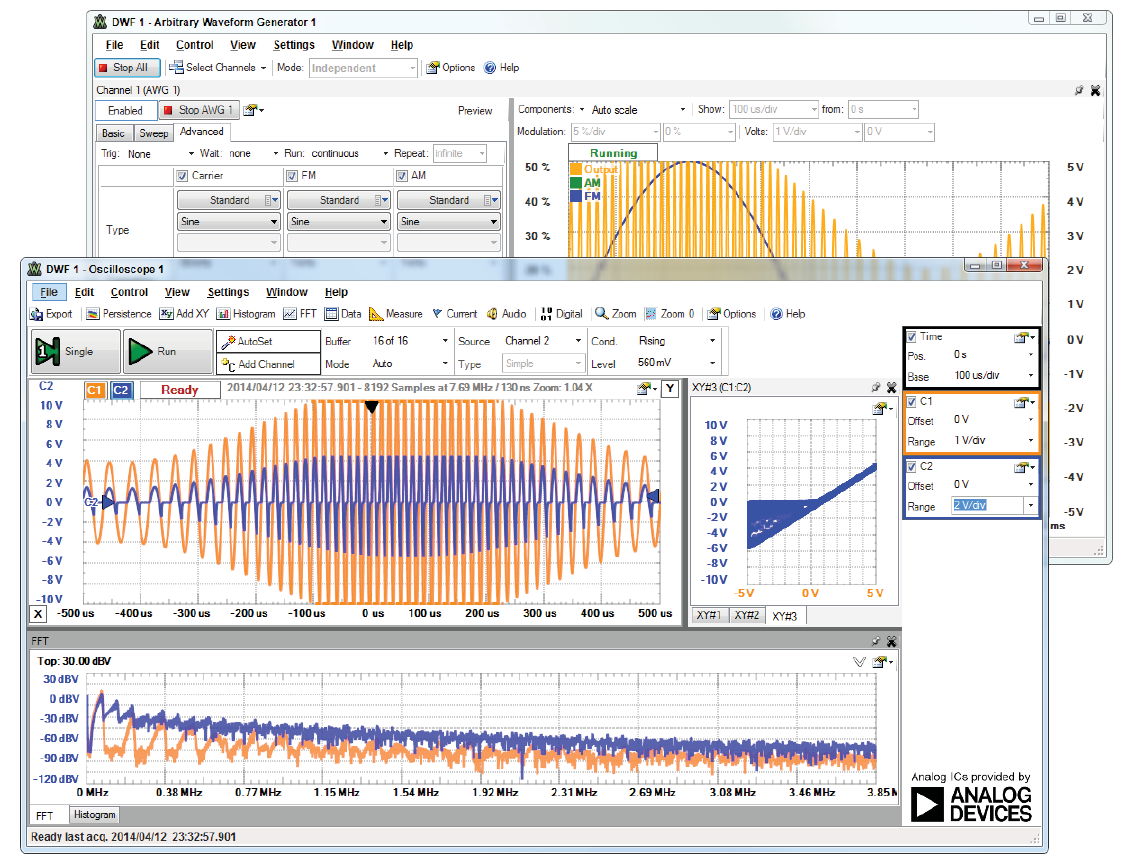Open the Digital channels view

click(x=561, y=314)
